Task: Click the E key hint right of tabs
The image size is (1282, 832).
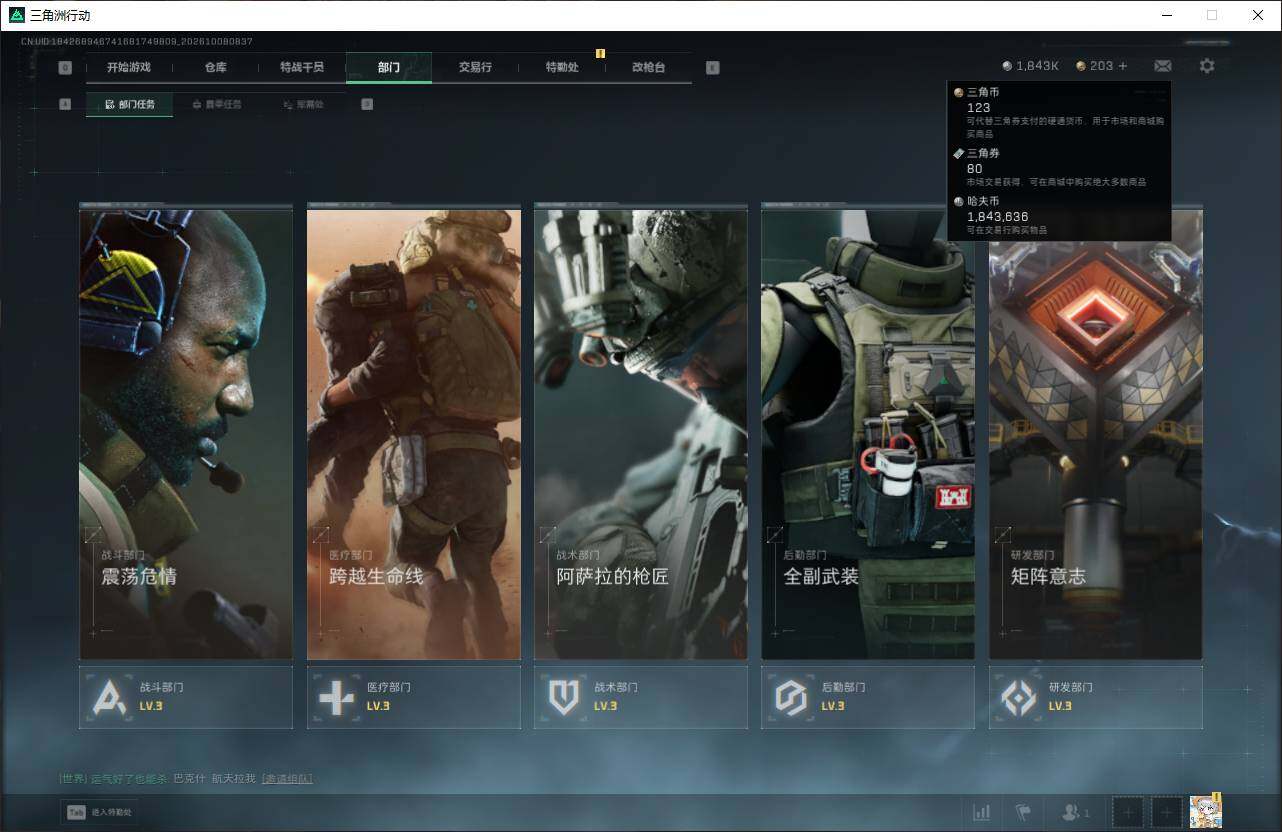Action: [712, 67]
